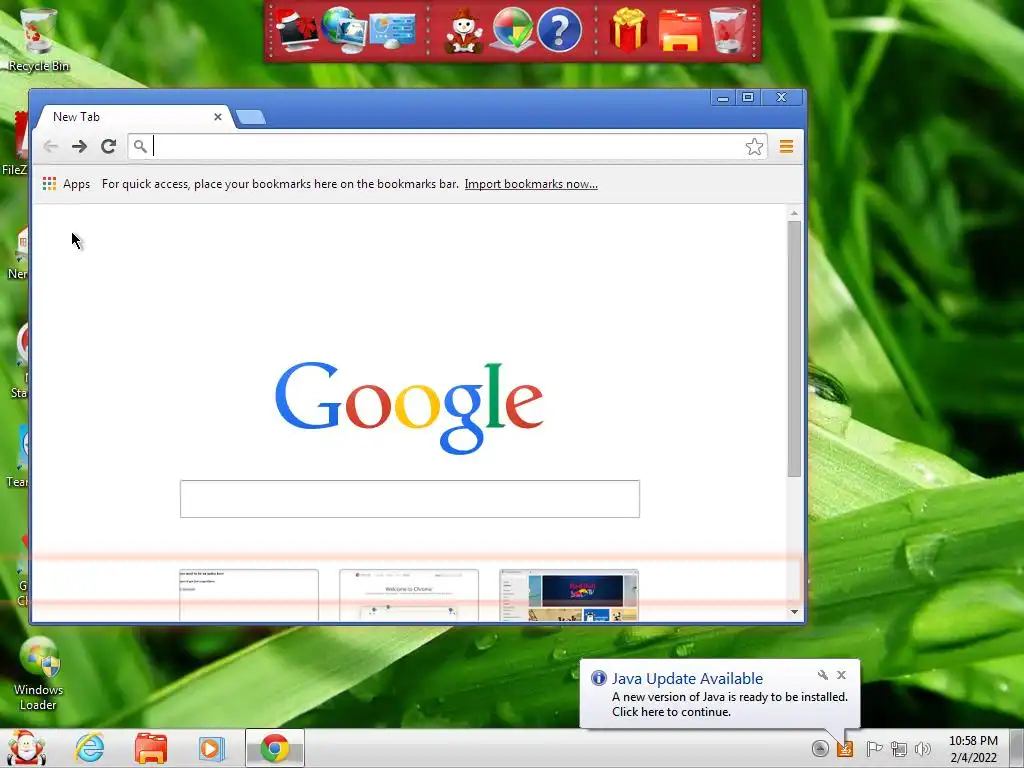Click the search magnifier in the address bar
The width and height of the screenshot is (1024, 768).
[140, 146]
